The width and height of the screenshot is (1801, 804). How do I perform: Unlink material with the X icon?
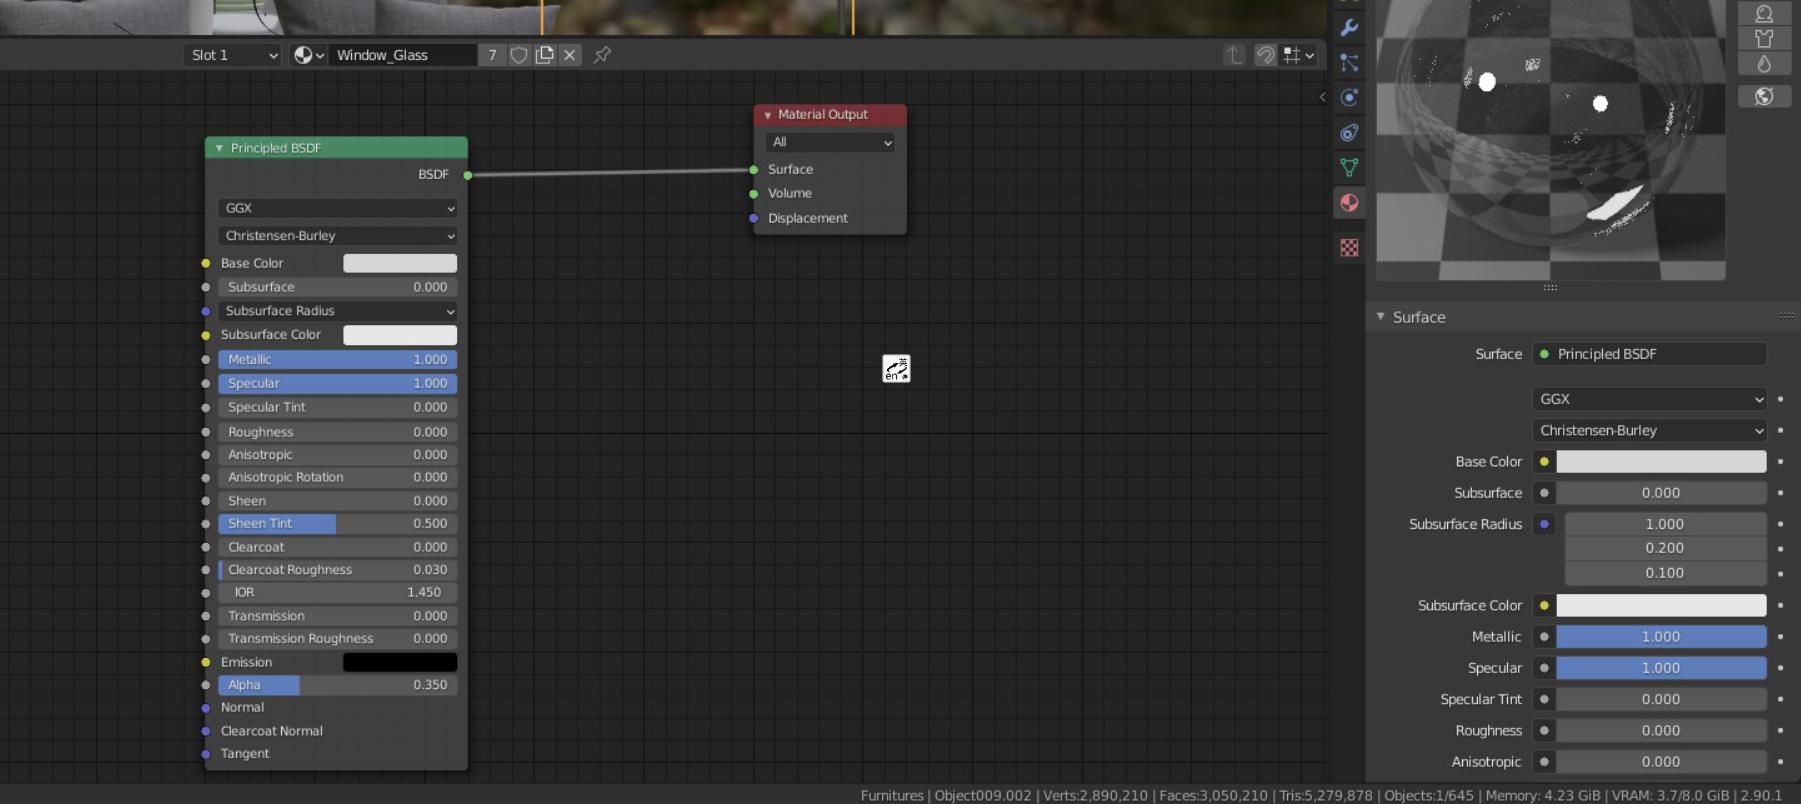pyautogui.click(x=570, y=55)
